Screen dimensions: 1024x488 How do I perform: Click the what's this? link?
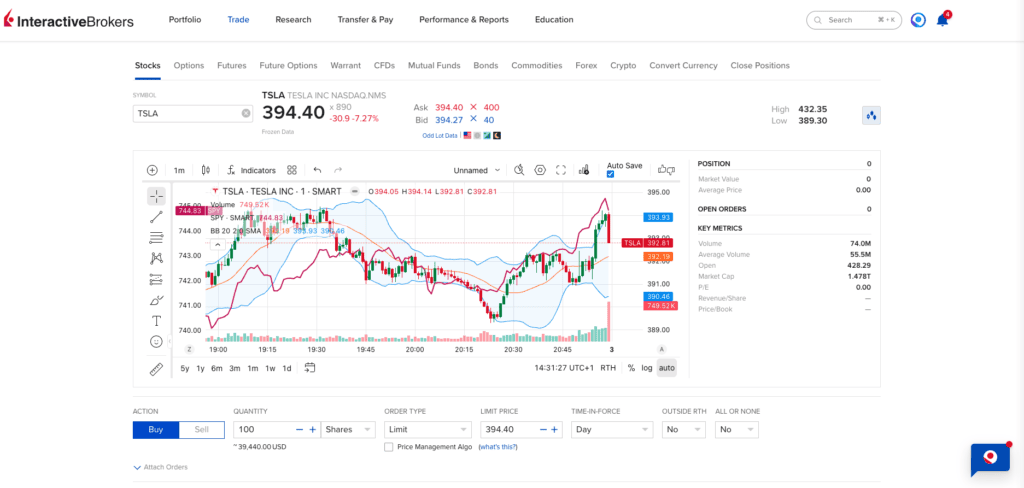(498, 447)
